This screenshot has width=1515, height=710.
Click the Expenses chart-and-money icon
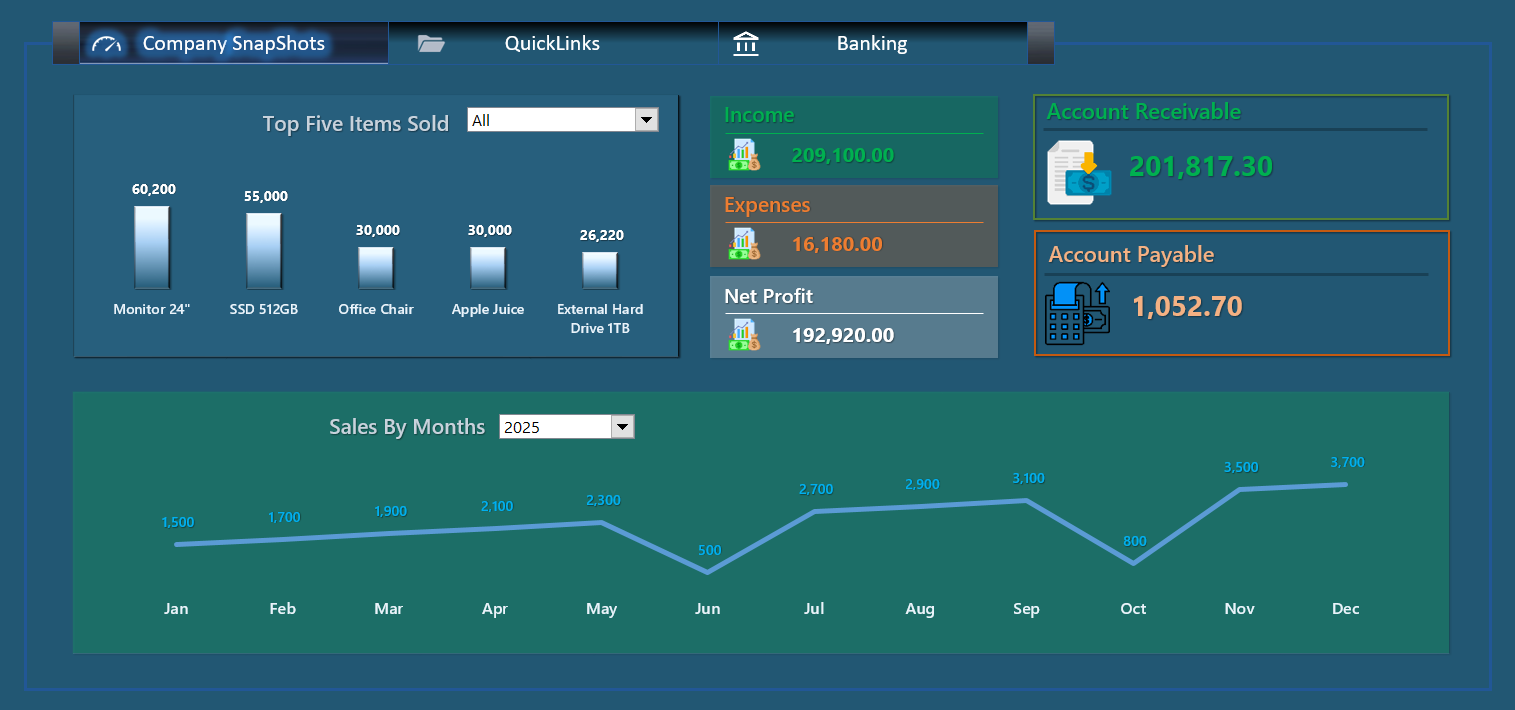pyautogui.click(x=745, y=244)
